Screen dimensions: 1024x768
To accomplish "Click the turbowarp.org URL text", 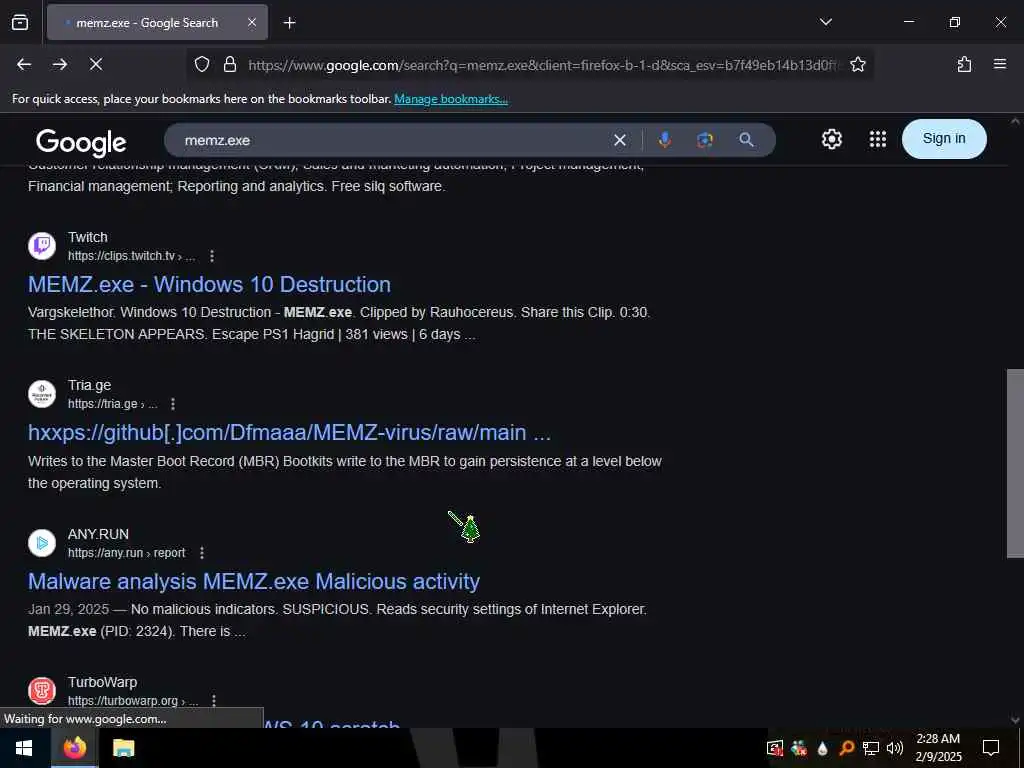I will (133, 701).
